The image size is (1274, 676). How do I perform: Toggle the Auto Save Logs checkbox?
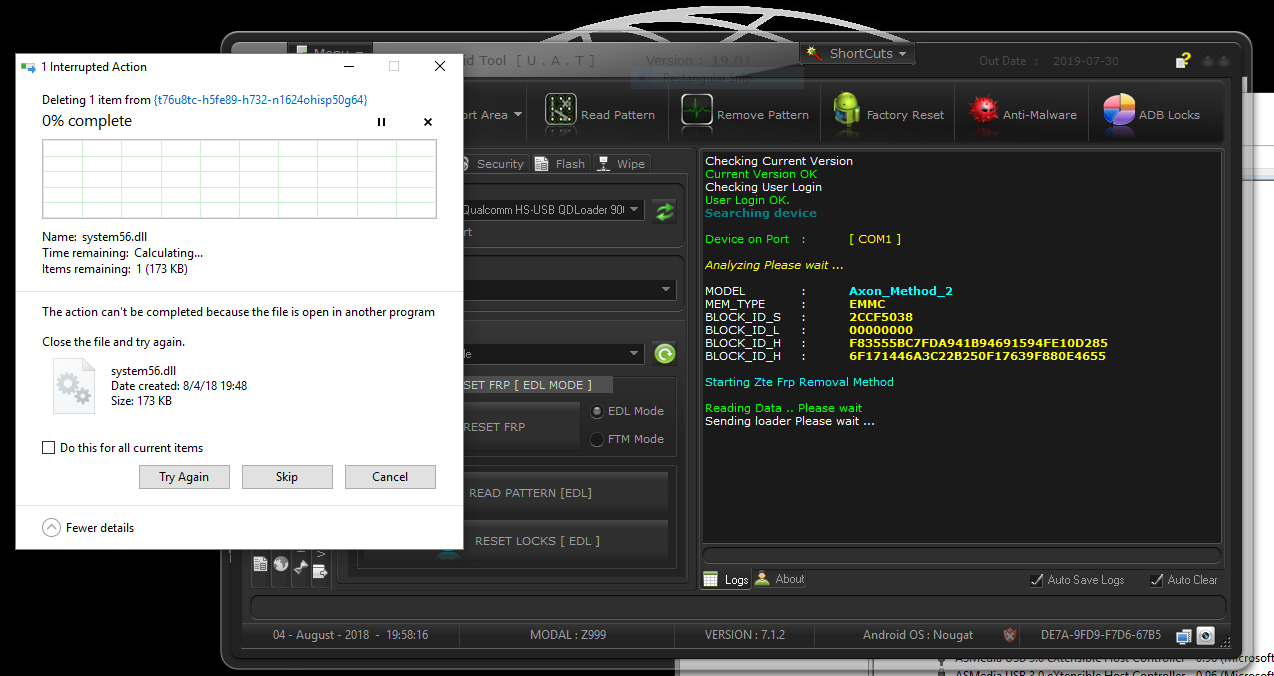(1036, 580)
